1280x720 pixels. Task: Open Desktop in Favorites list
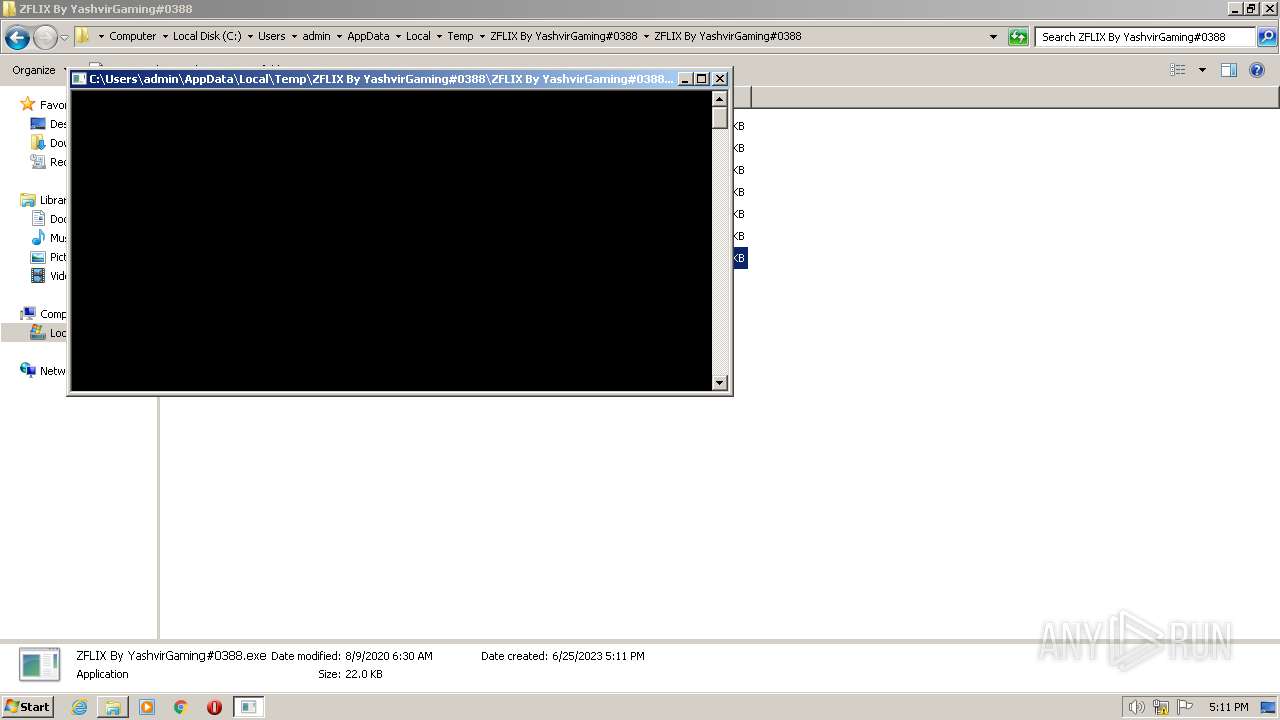coord(49,124)
